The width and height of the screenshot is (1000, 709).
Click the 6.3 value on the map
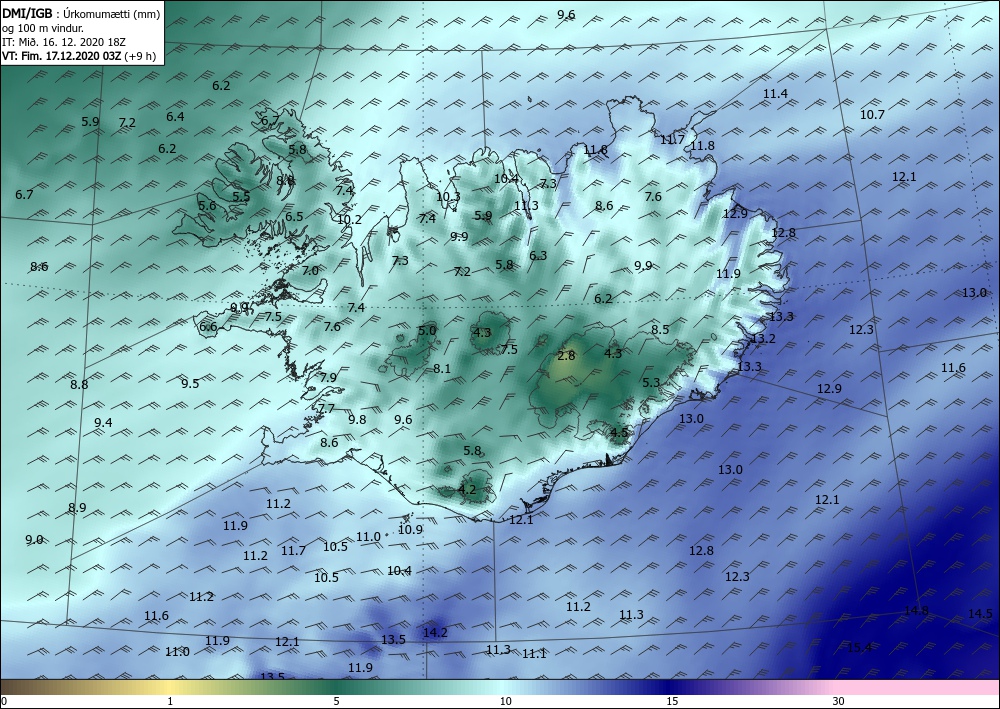click(x=538, y=256)
